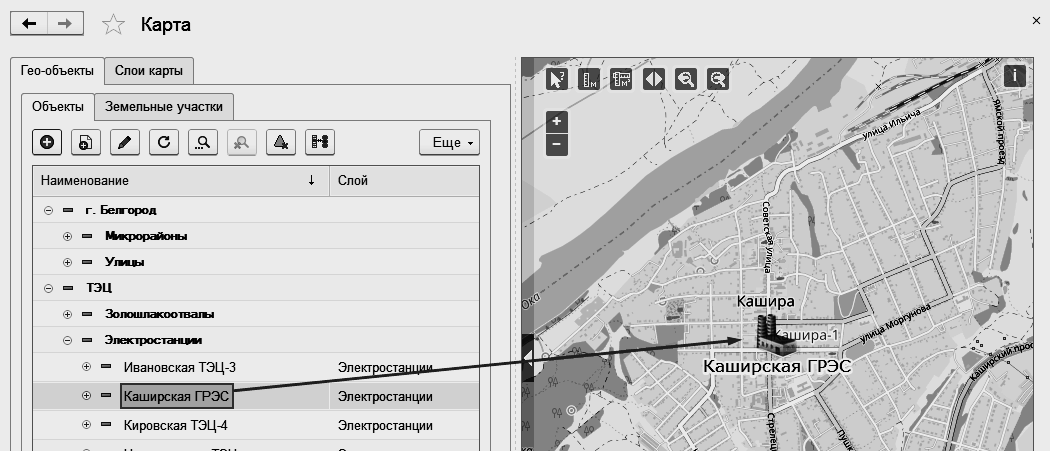Expand the Золошлакоотвалы node
The height and width of the screenshot is (451, 1050).
pos(67,314)
